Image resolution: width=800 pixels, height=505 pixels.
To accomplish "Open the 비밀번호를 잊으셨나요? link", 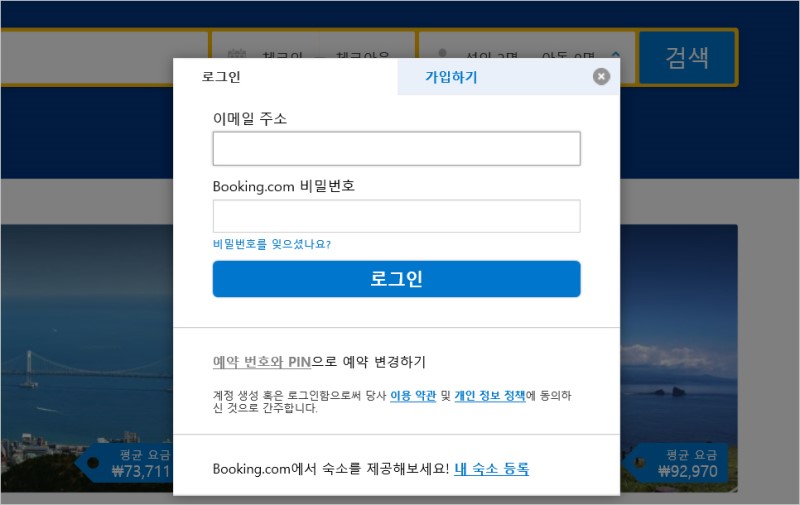I will pyautogui.click(x=272, y=244).
